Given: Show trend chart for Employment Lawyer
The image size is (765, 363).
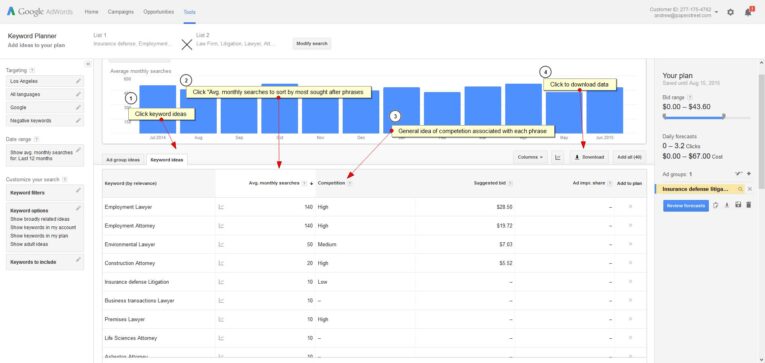Looking at the screenshot, I should click(x=221, y=207).
